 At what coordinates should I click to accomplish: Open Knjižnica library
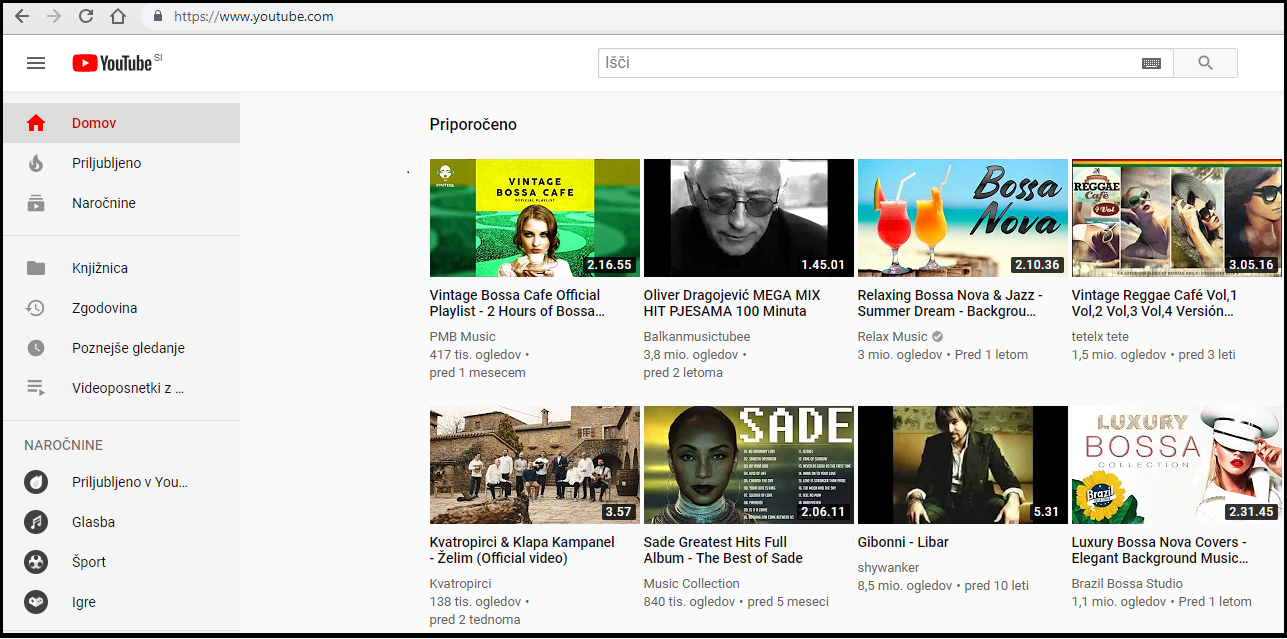click(x=121, y=268)
